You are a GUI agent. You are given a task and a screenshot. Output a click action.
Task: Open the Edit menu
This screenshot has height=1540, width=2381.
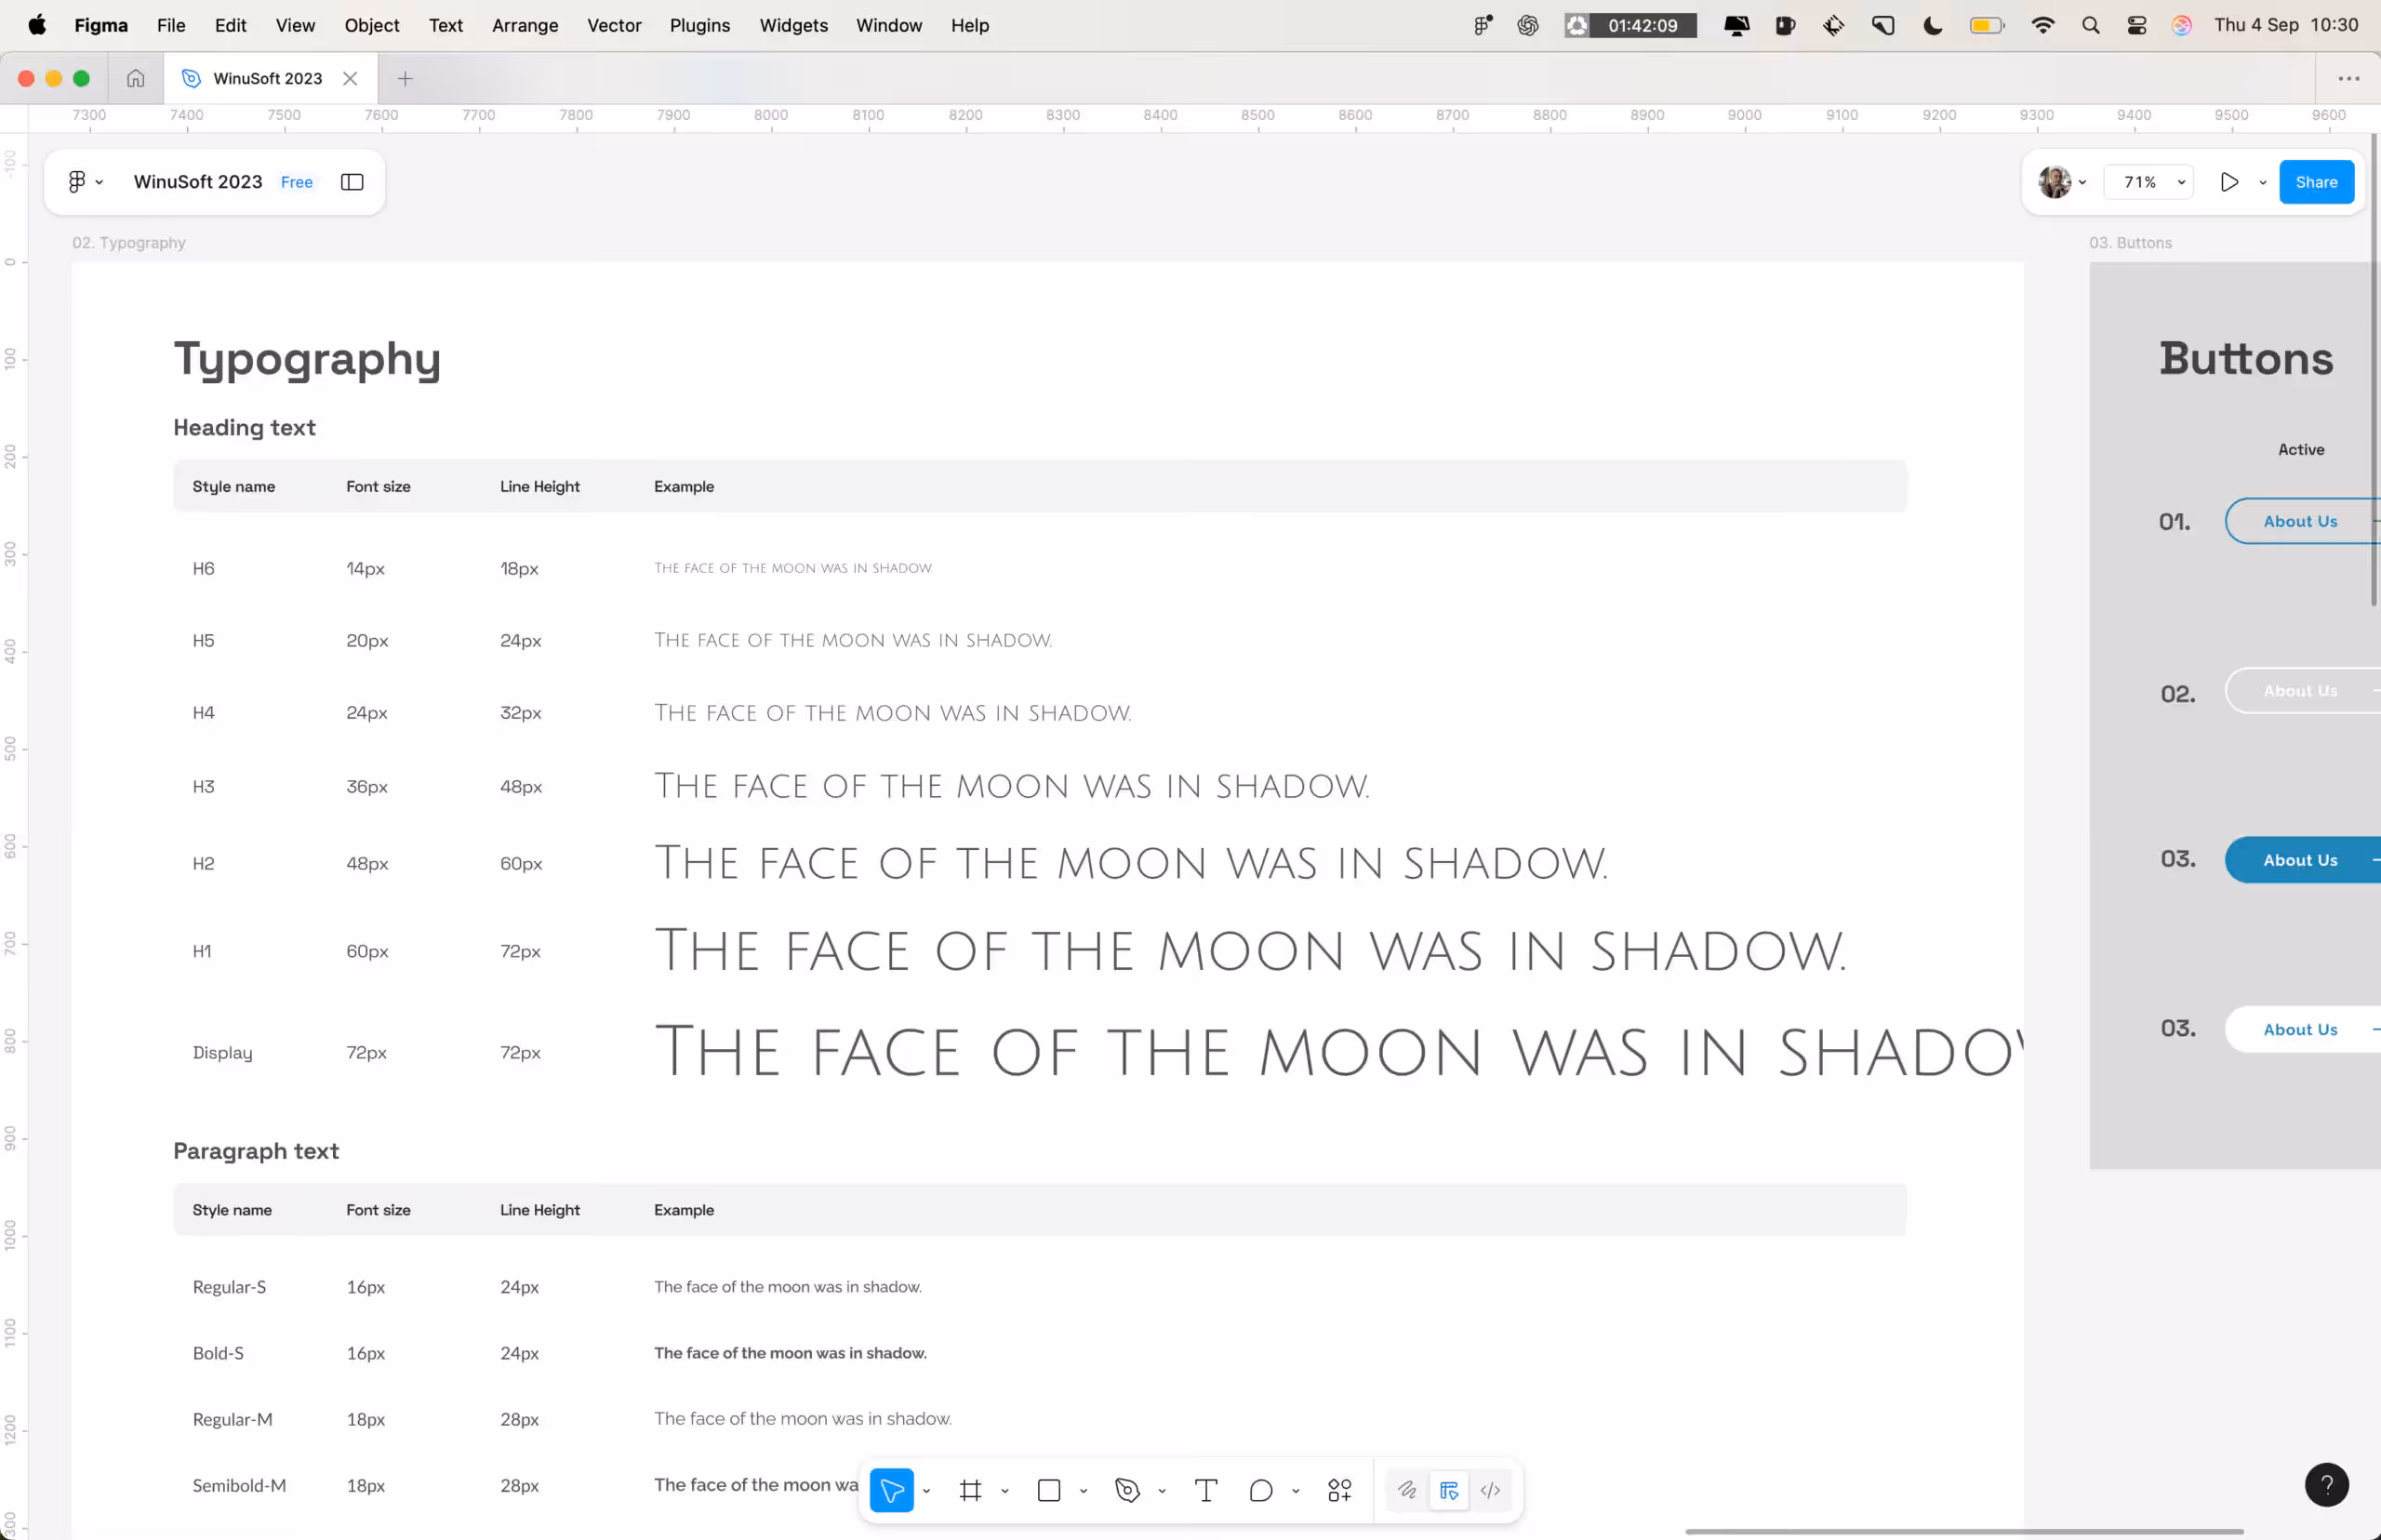(x=230, y=25)
